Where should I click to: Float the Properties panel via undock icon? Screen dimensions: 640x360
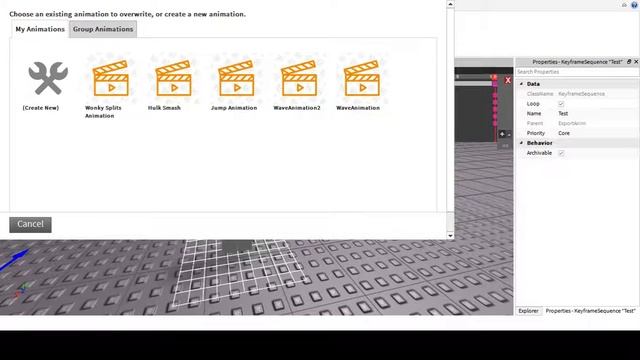coord(629,62)
